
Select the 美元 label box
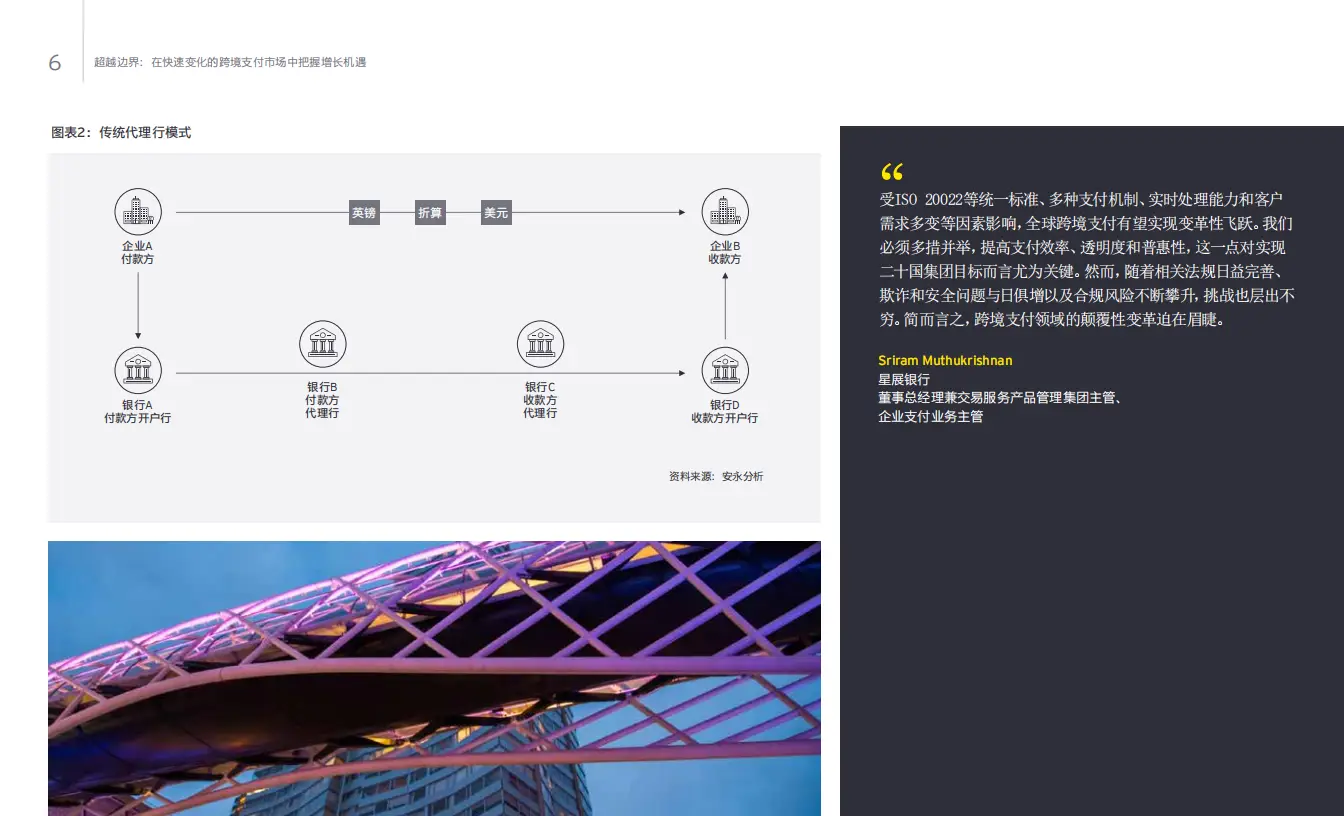(496, 213)
